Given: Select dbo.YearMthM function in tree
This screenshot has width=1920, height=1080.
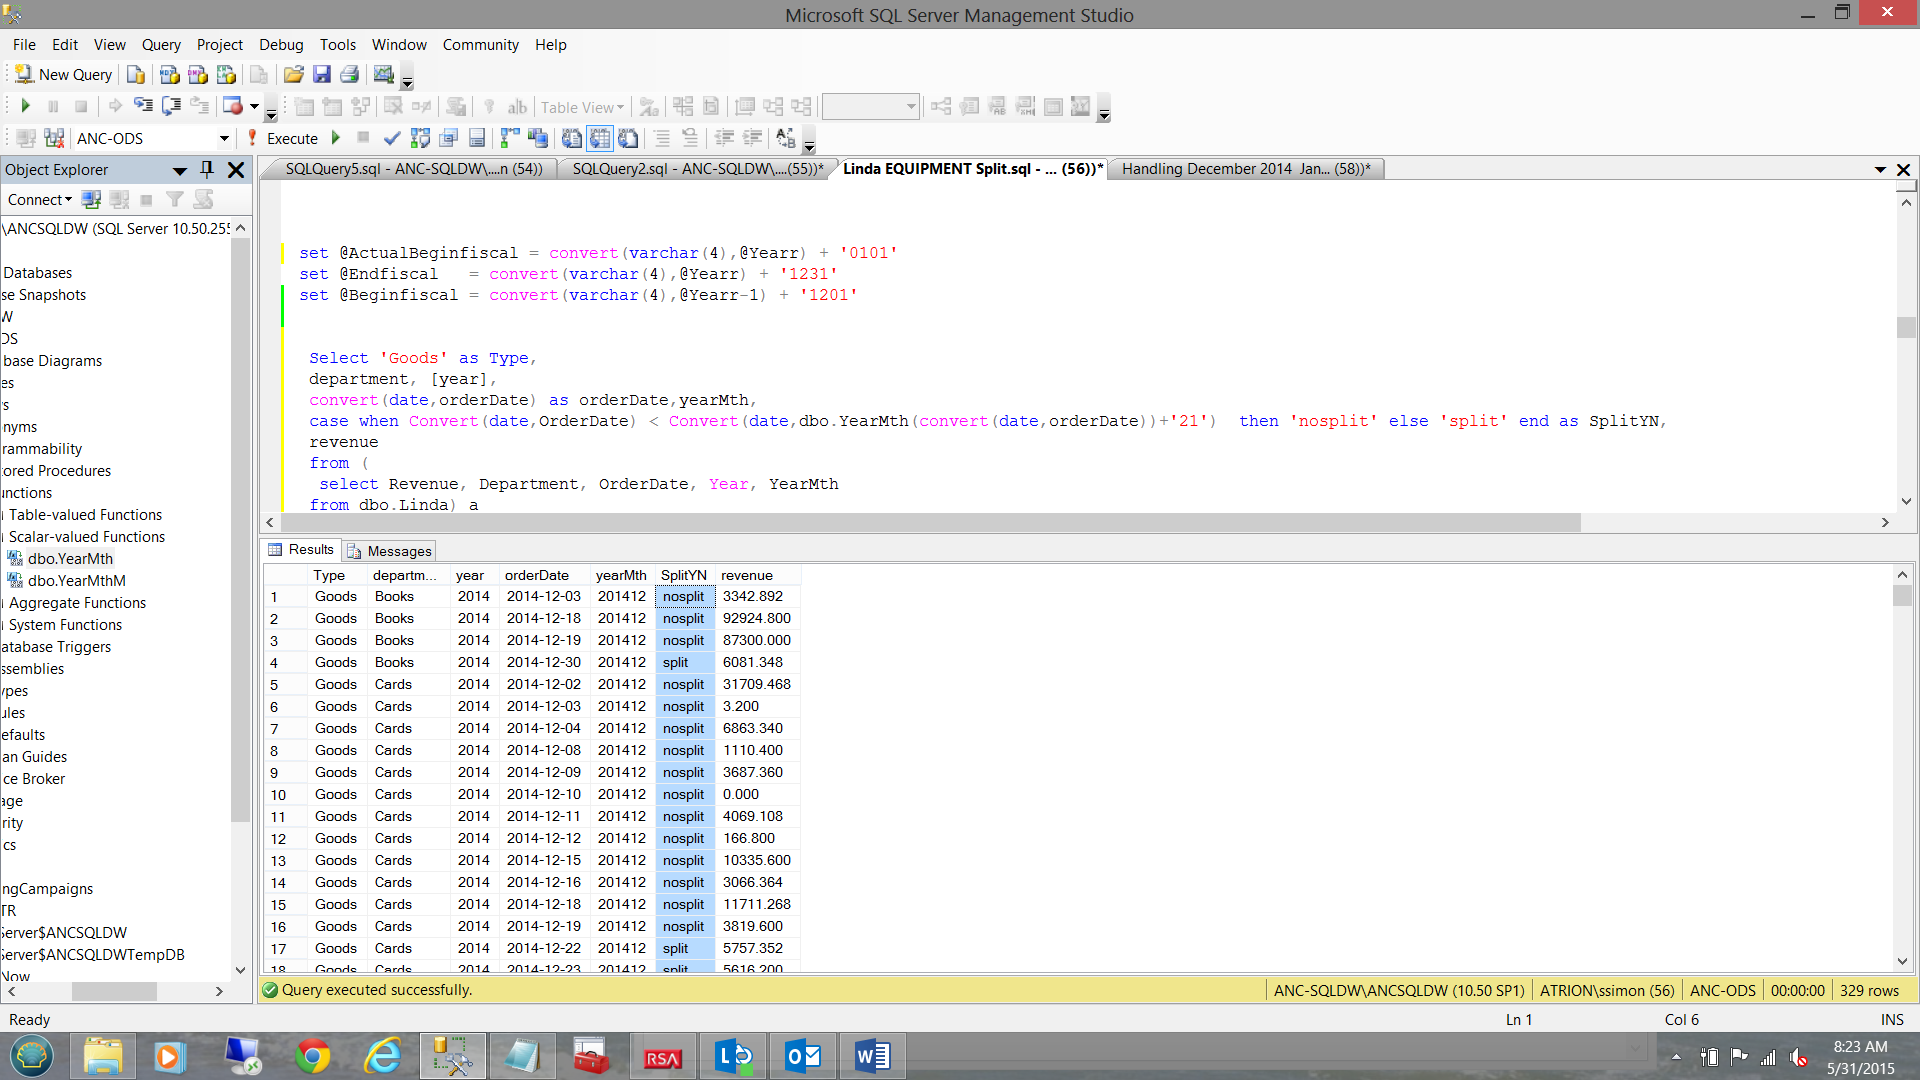Looking at the screenshot, I should point(76,581).
